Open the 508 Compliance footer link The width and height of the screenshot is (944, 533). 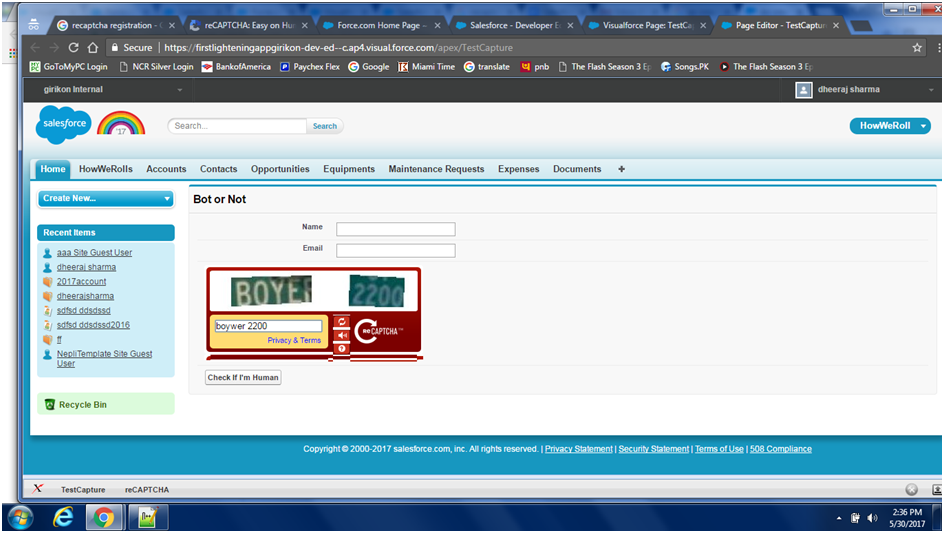point(780,449)
